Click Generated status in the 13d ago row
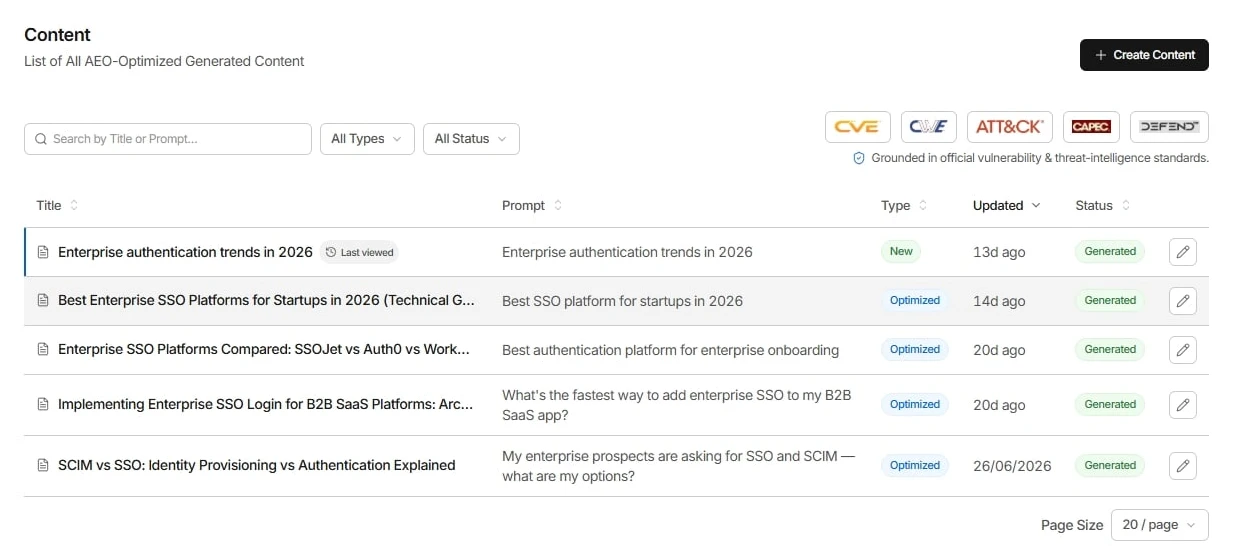This screenshot has height=546, width=1233. (x=1110, y=251)
